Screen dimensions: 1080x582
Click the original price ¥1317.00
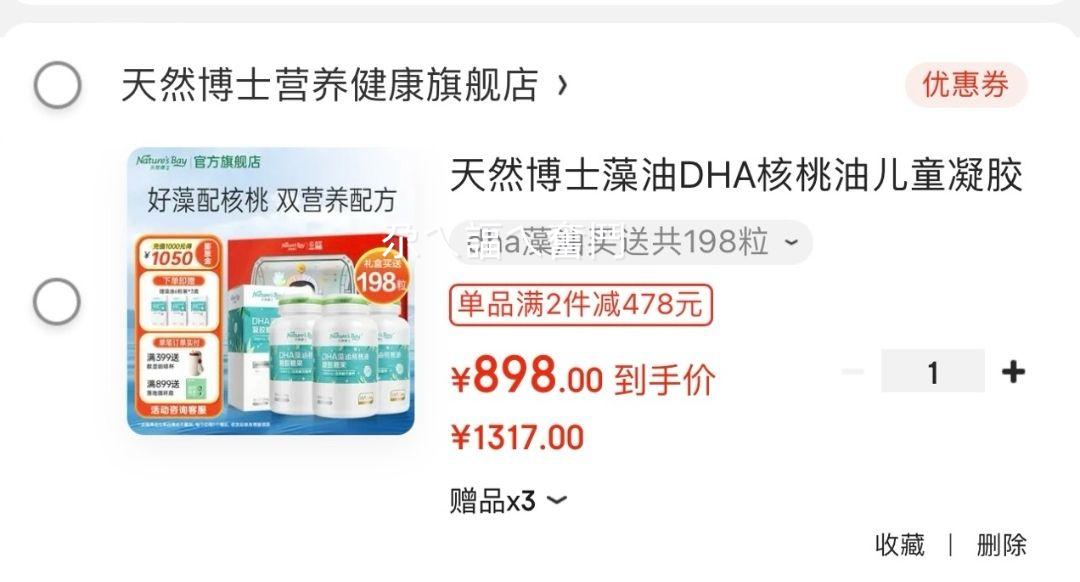click(517, 437)
